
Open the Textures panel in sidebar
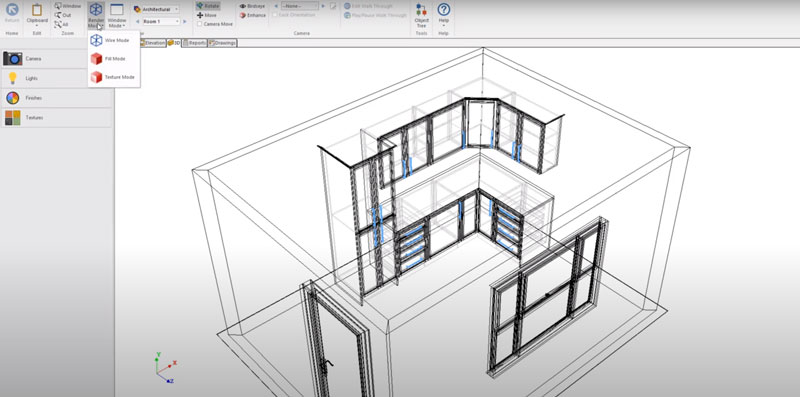tap(56, 117)
